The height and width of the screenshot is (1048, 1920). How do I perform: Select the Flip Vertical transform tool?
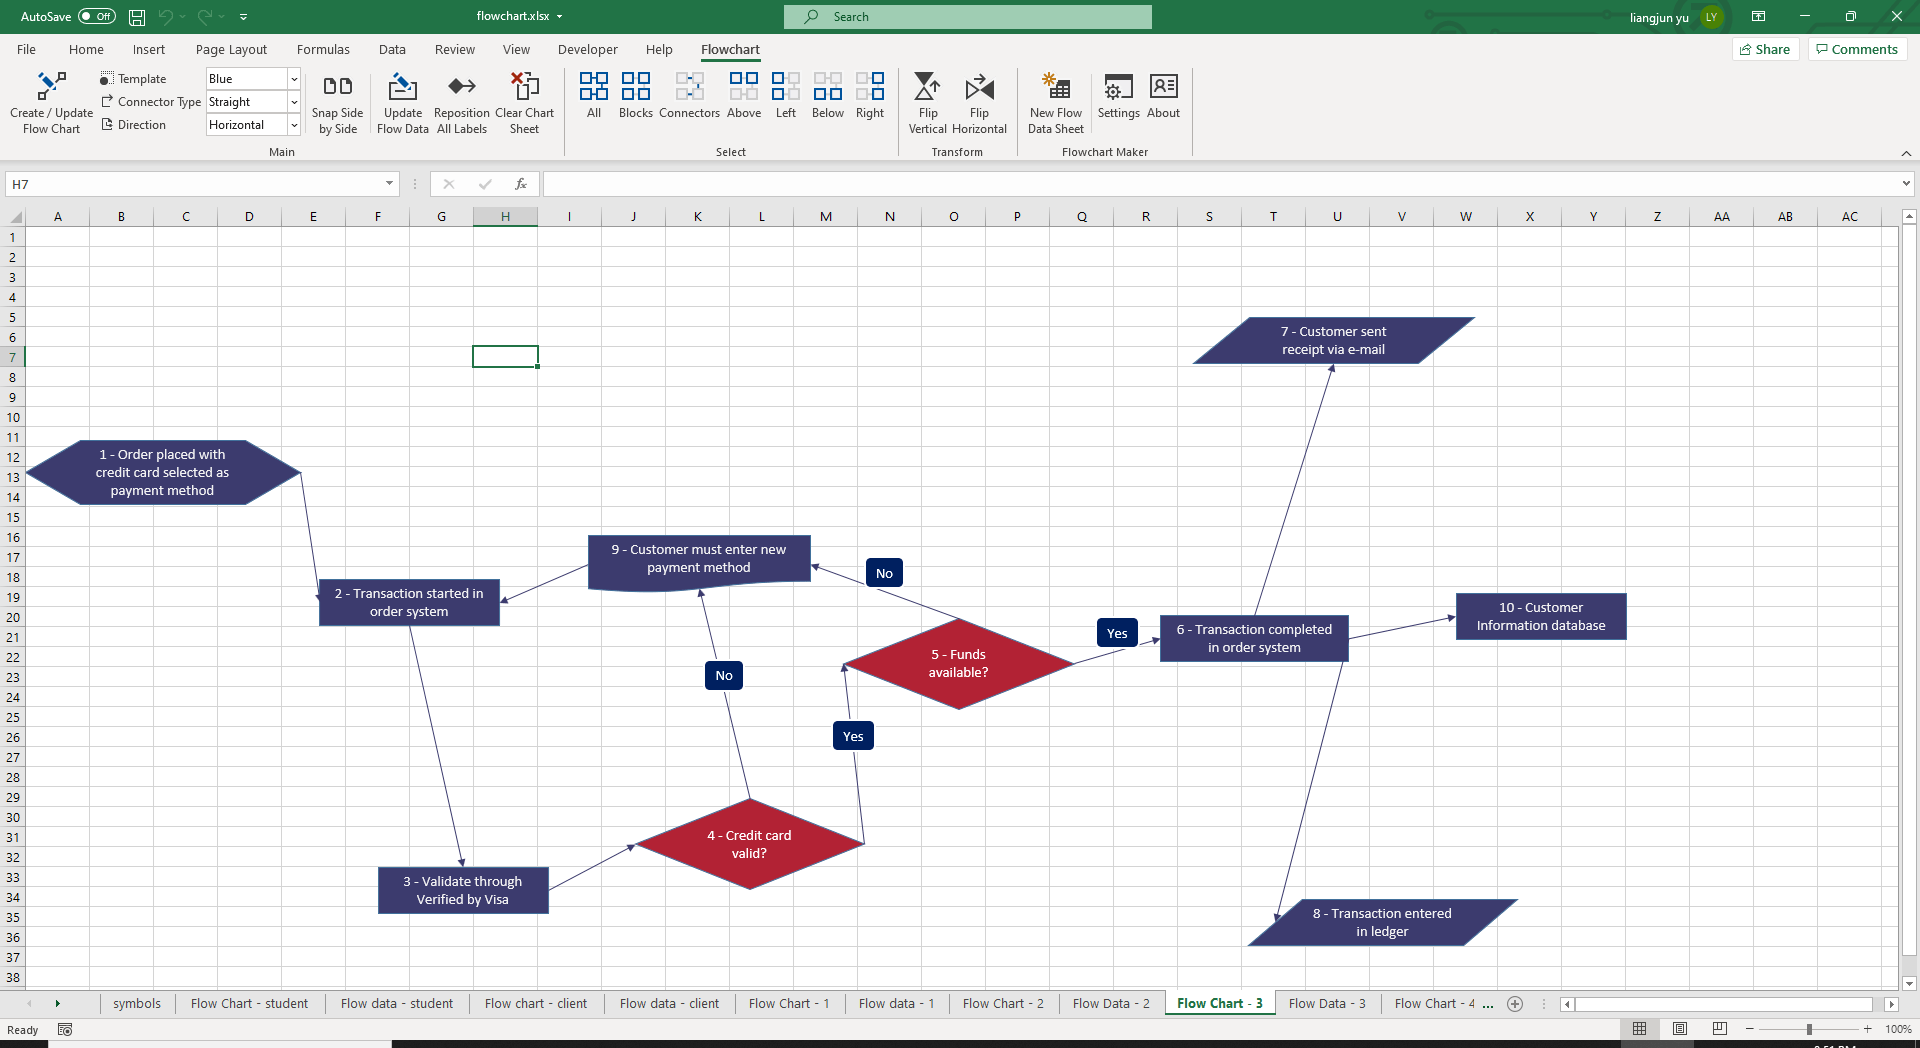click(927, 100)
